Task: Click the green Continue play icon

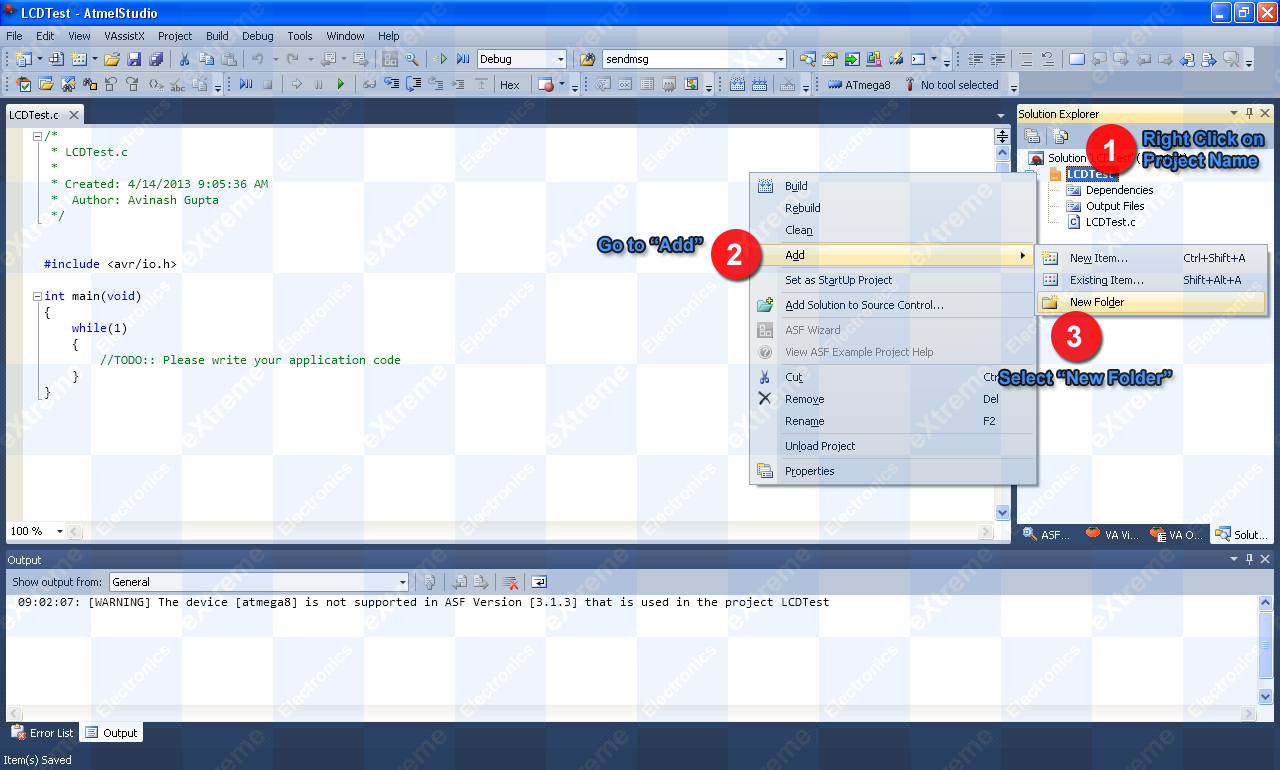Action: tap(341, 85)
